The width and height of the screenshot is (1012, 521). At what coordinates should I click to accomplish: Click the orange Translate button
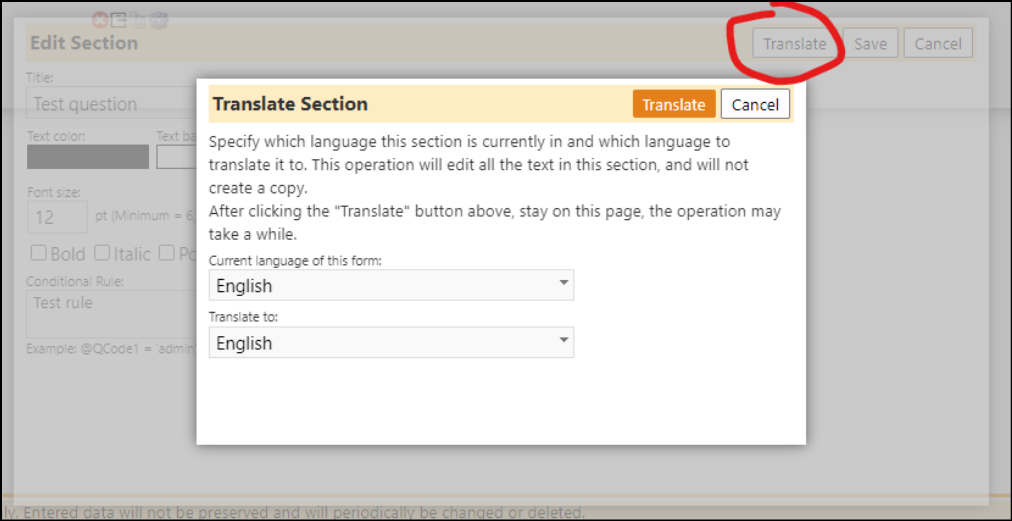(674, 105)
